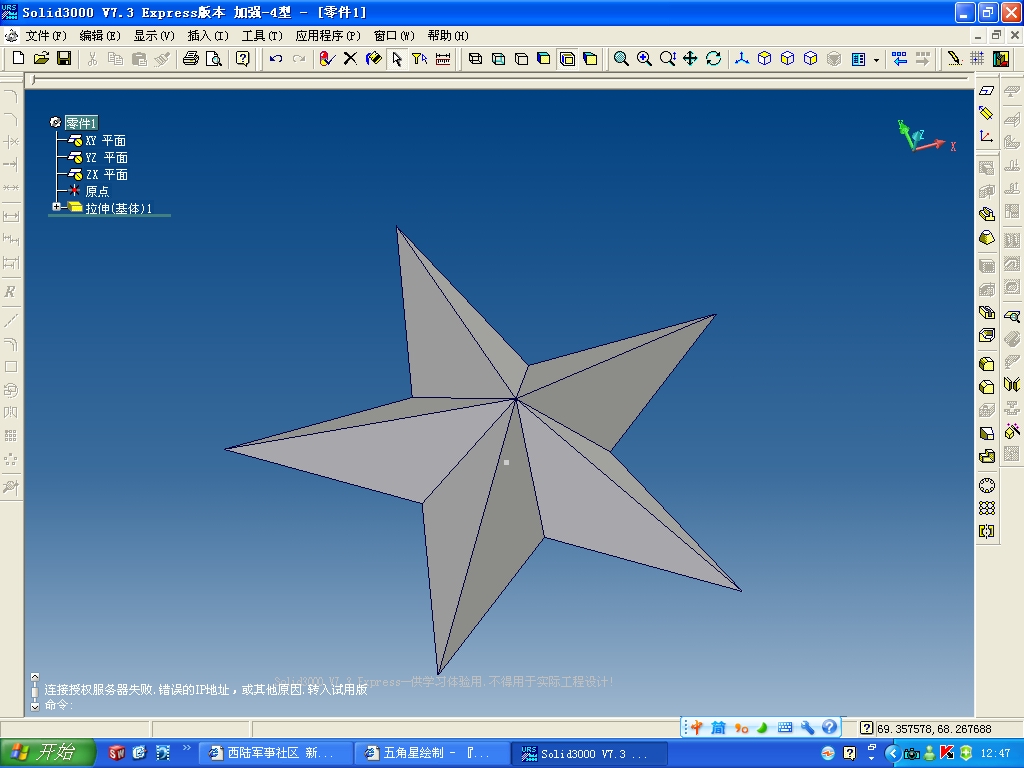Click the blue axis view orientation icon
This screenshot has width=1024, height=768.
pos(742,59)
